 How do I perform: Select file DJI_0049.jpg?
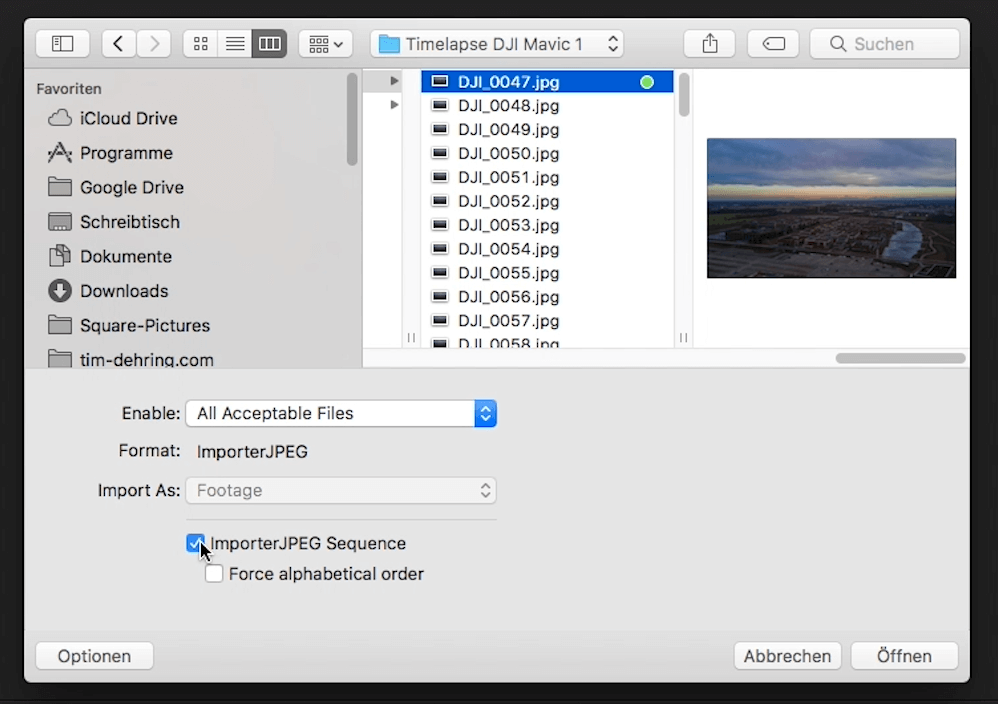click(547, 129)
